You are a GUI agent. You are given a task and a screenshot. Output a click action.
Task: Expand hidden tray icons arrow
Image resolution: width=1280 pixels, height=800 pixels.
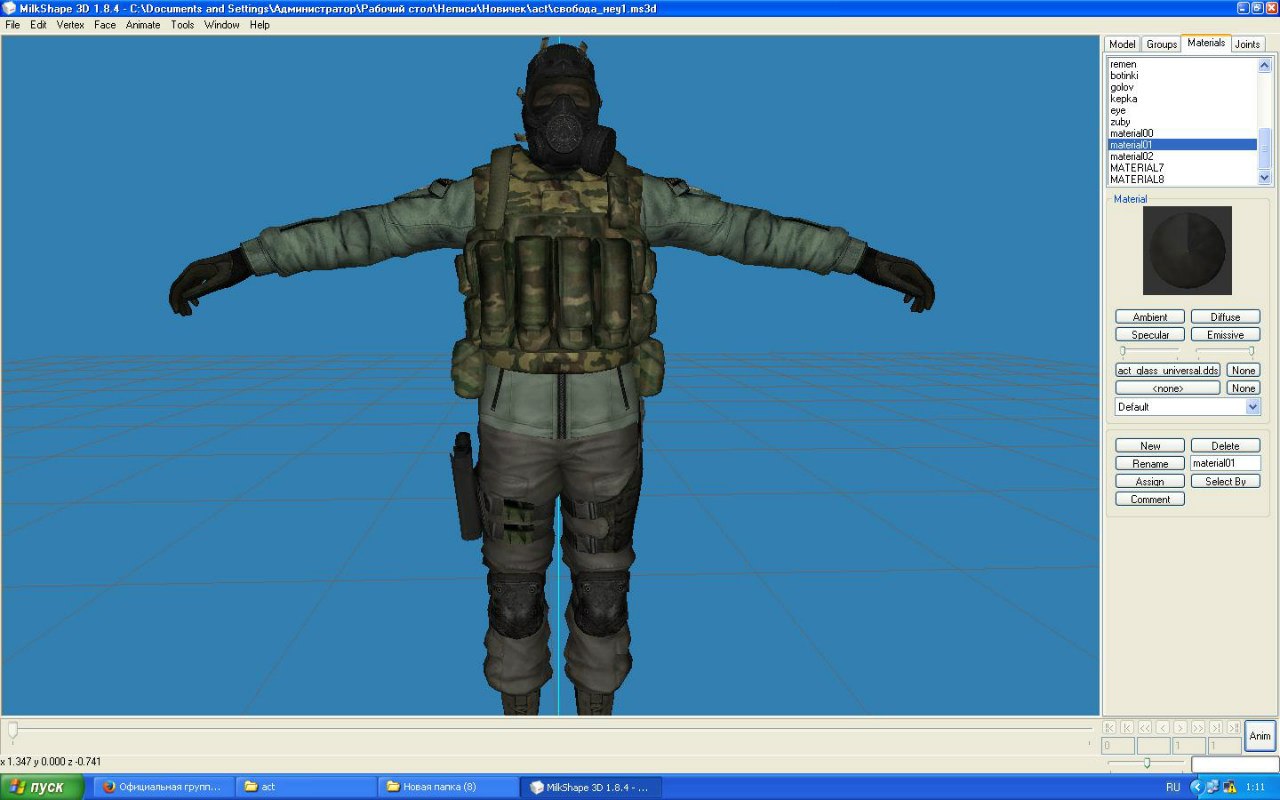coord(1196,787)
